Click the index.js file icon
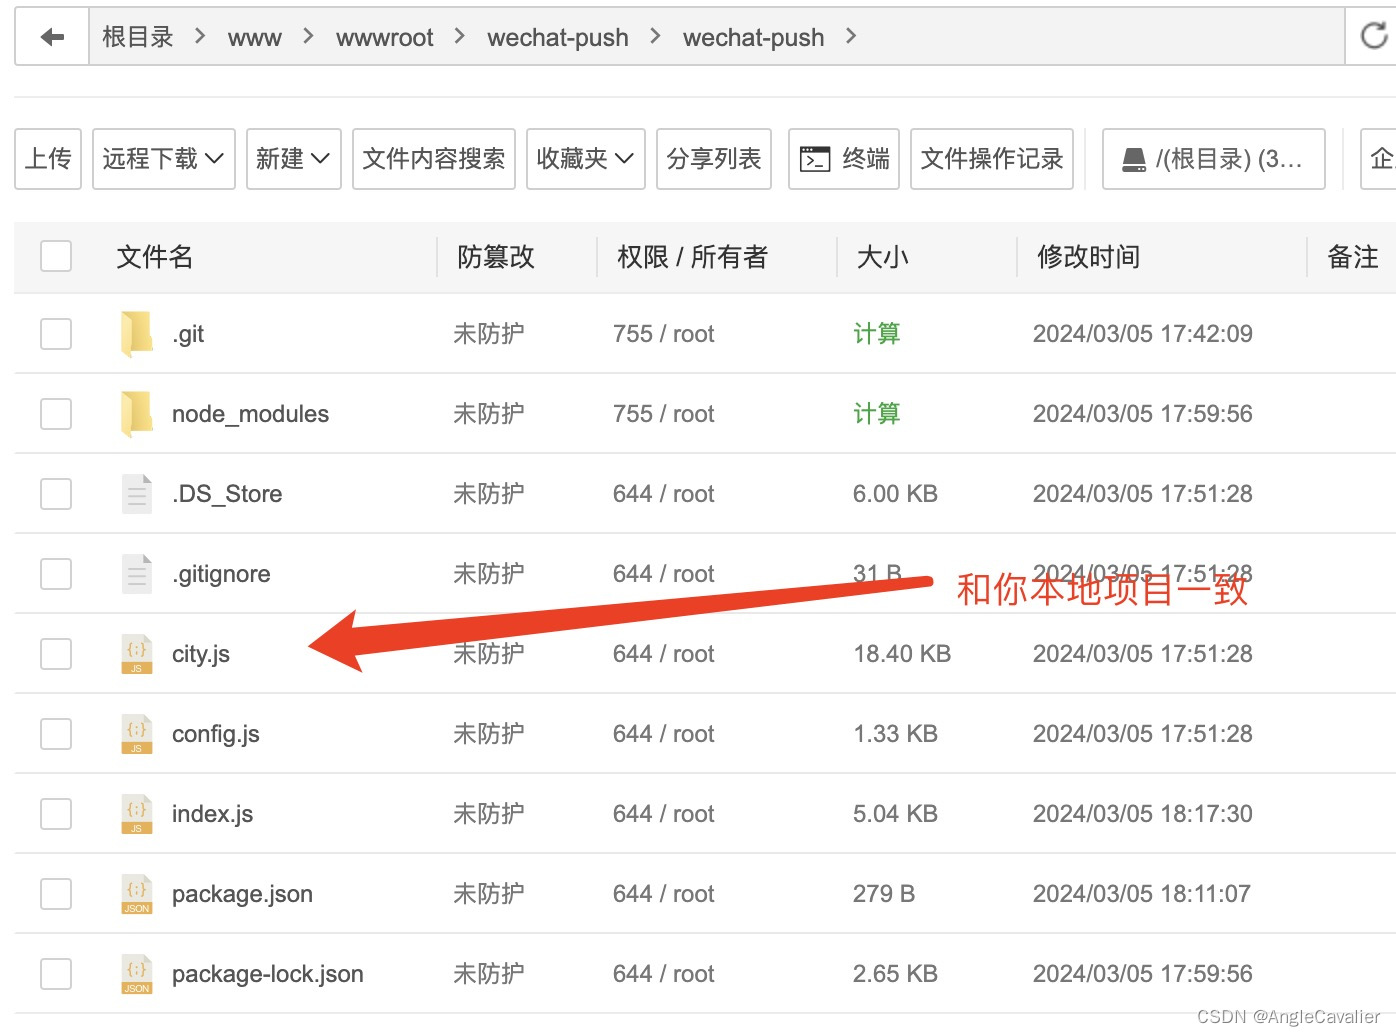1396x1036 pixels. [x=137, y=813]
